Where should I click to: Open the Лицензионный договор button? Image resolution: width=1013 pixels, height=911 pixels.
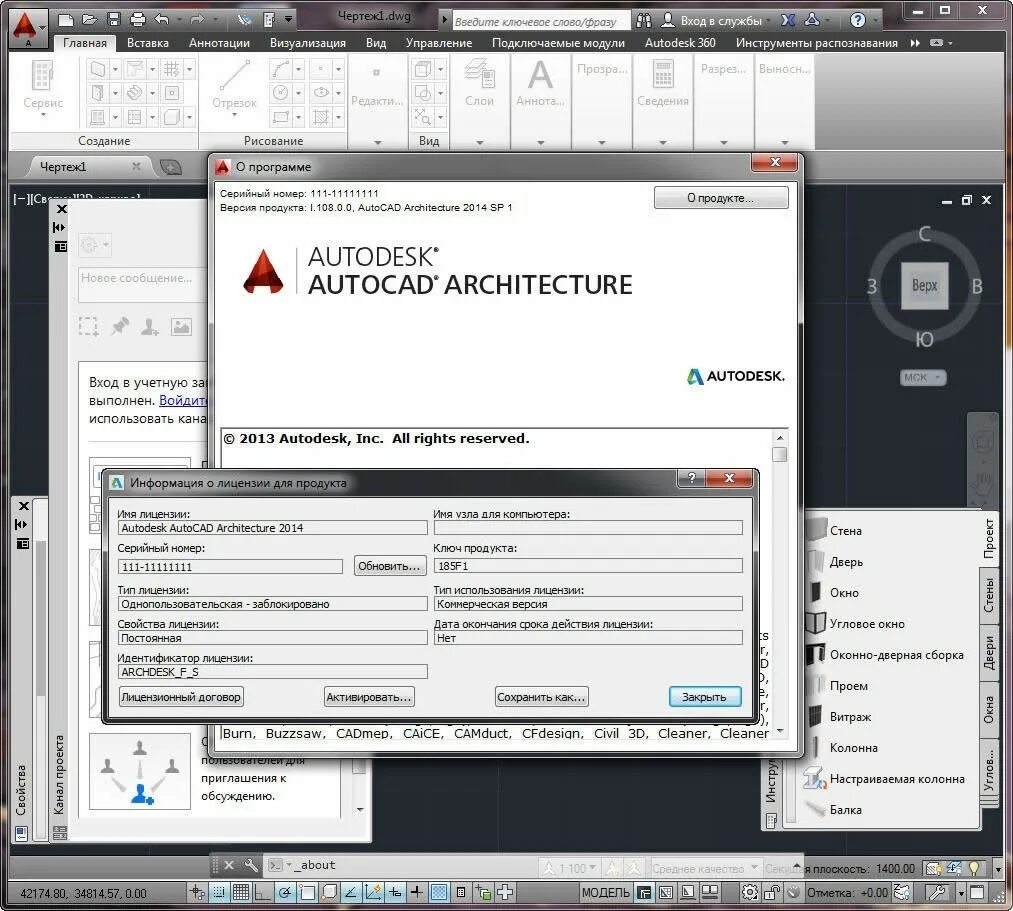[x=181, y=697]
